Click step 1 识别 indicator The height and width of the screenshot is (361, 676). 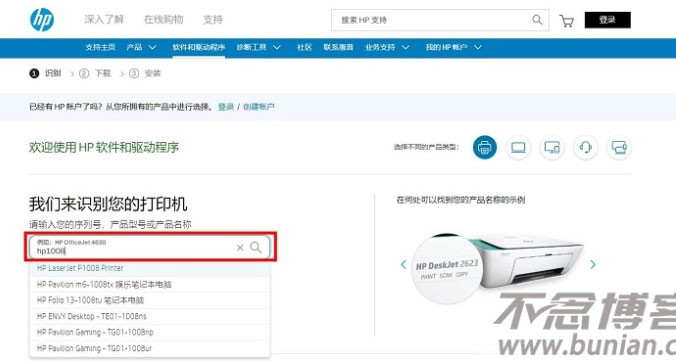coord(45,73)
